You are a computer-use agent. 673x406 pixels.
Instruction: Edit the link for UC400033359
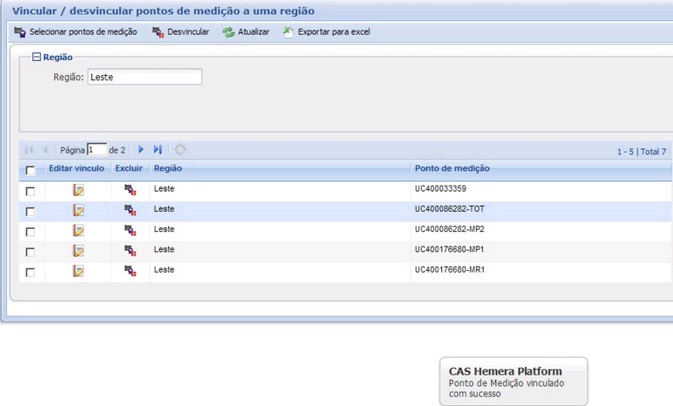click(78, 190)
